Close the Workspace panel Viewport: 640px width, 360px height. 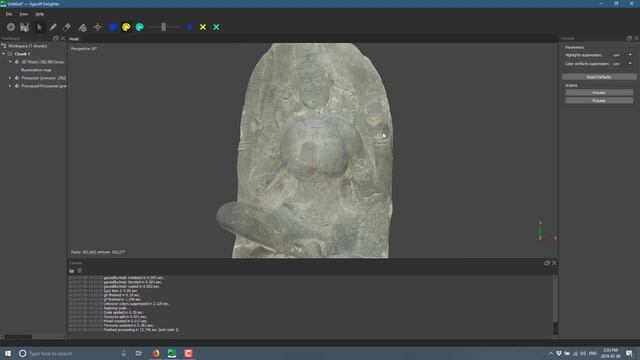pyautogui.click(x=63, y=38)
